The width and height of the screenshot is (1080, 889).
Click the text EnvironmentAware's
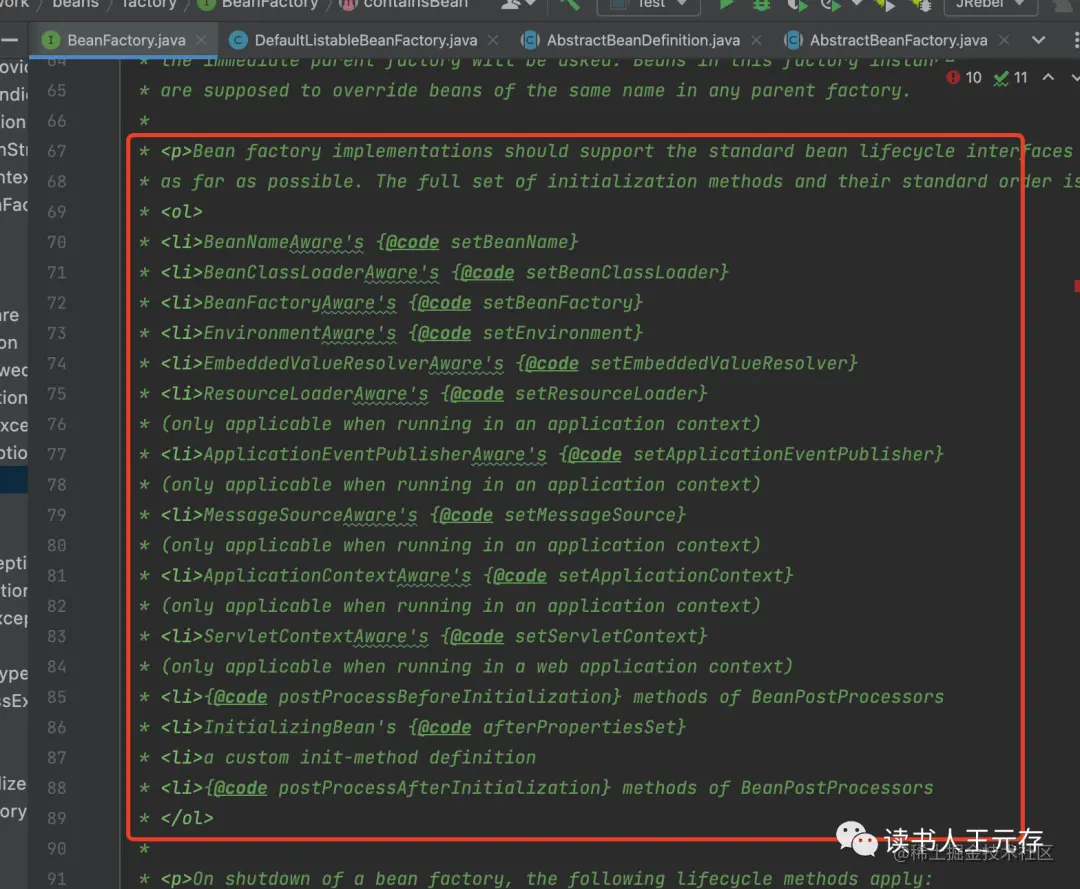click(300, 333)
